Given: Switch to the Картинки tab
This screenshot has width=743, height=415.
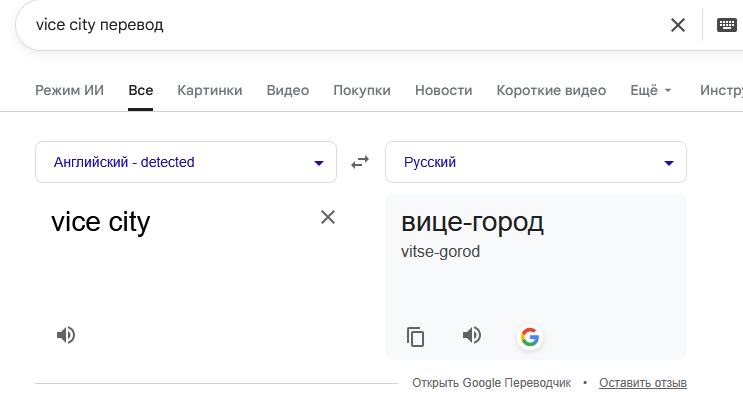Looking at the screenshot, I should [210, 90].
